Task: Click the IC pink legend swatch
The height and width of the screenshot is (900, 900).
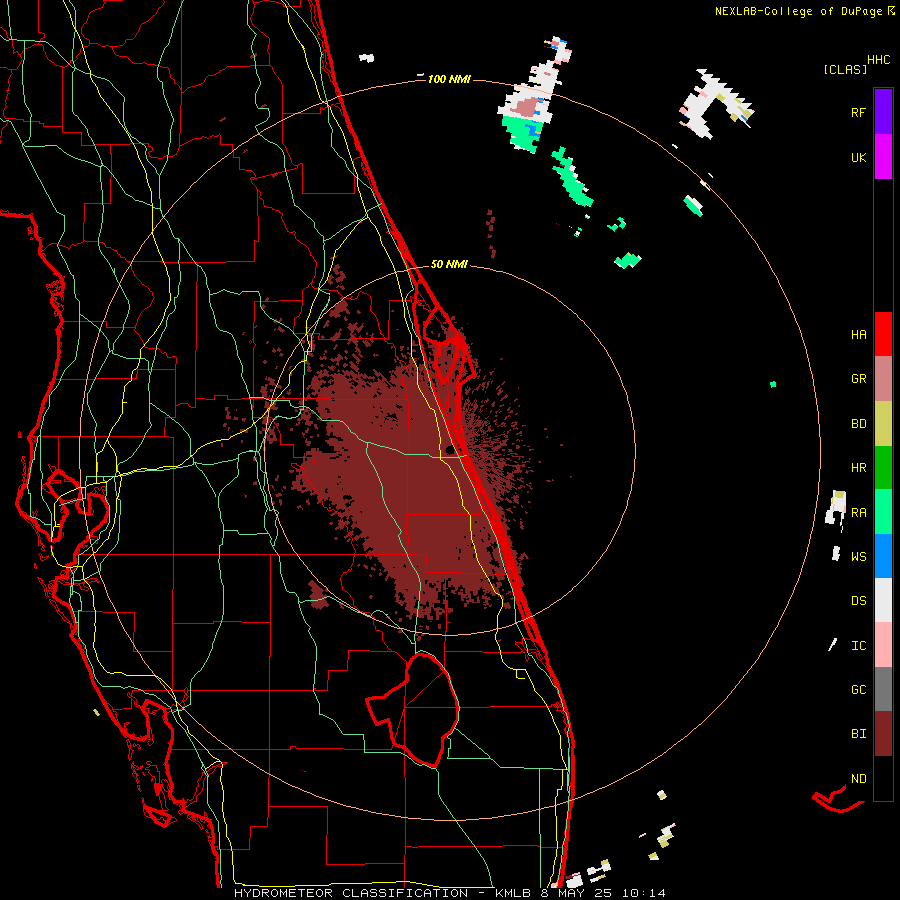Action: pos(883,645)
